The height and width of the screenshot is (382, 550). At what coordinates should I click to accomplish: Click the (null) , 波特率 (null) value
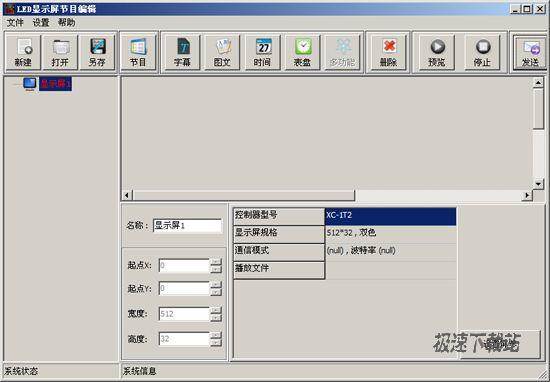click(390, 252)
